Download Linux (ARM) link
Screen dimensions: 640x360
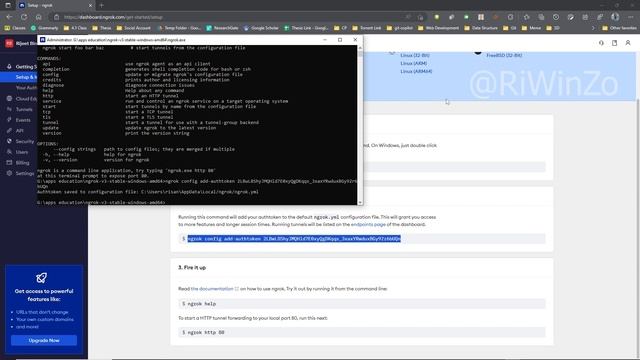413,63
